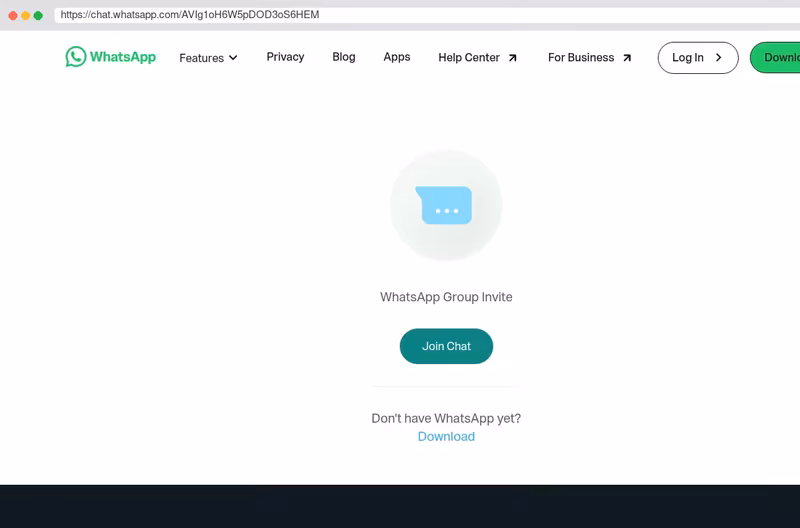
Task: Go to the Blog page
Action: 344,57
